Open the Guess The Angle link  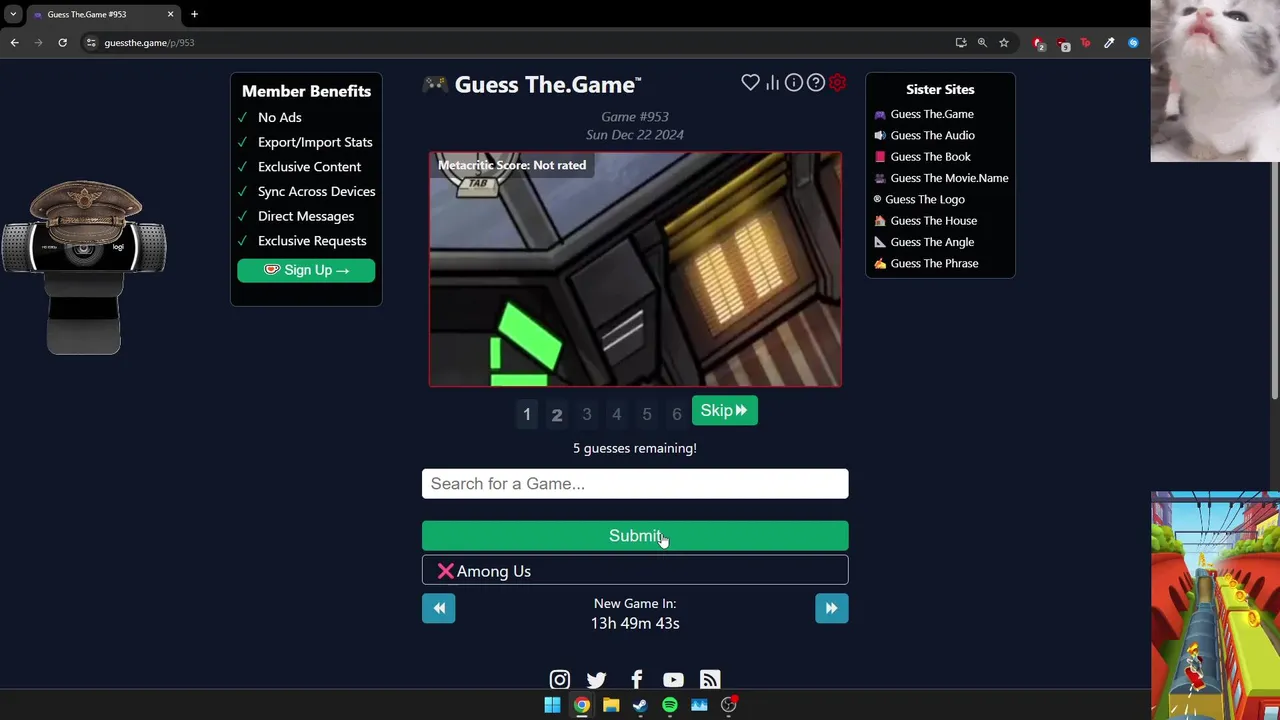(x=931, y=242)
